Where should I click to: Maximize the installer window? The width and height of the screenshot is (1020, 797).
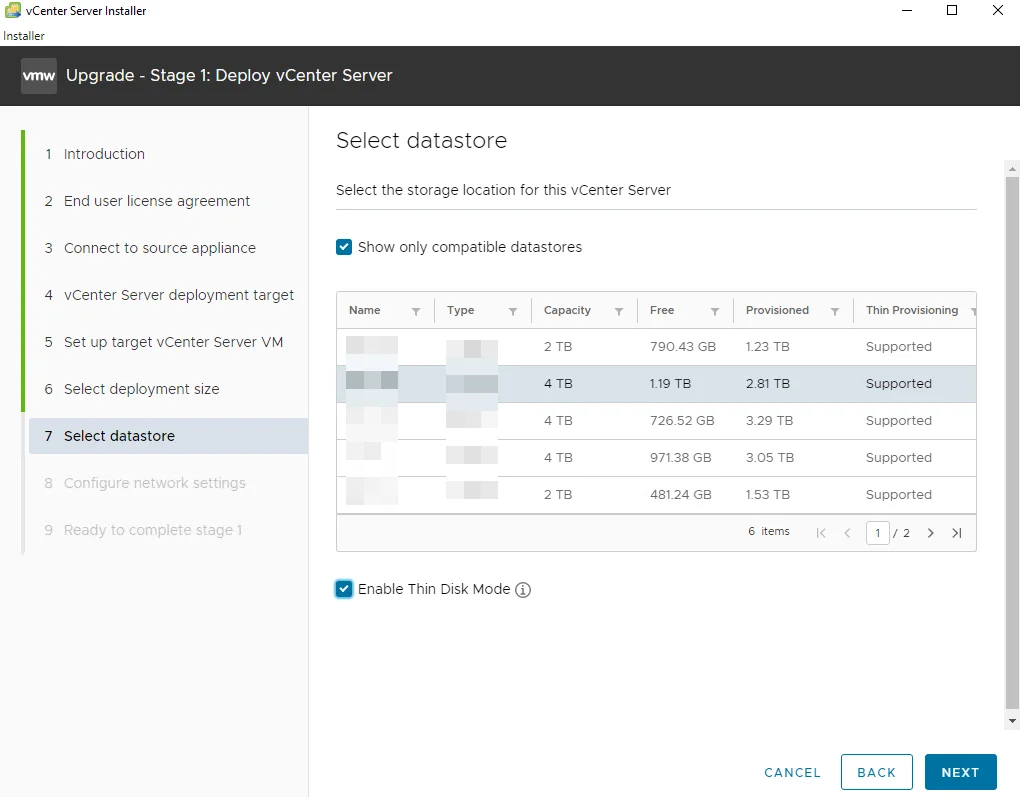click(952, 10)
